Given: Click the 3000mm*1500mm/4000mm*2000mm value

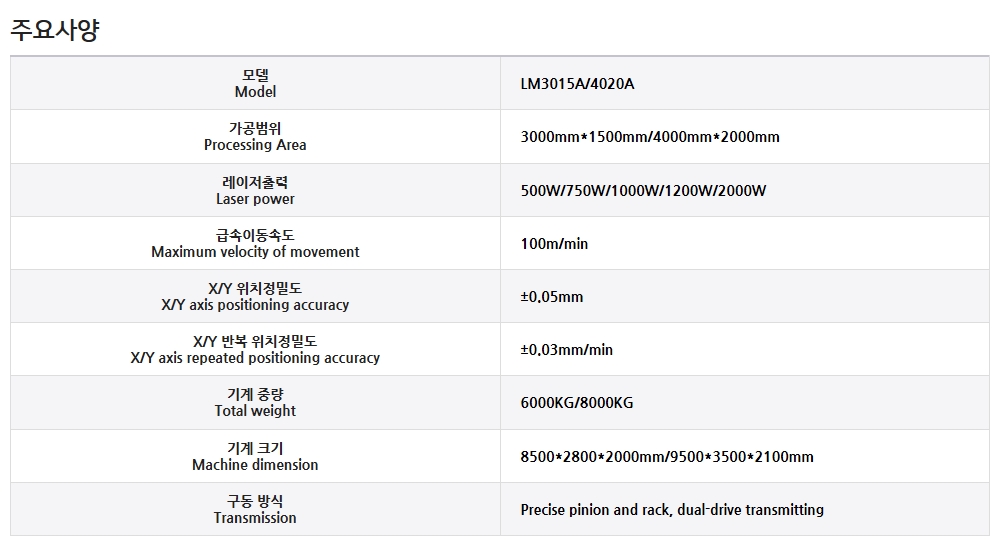Looking at the screenshot, I should coord(650,137).
